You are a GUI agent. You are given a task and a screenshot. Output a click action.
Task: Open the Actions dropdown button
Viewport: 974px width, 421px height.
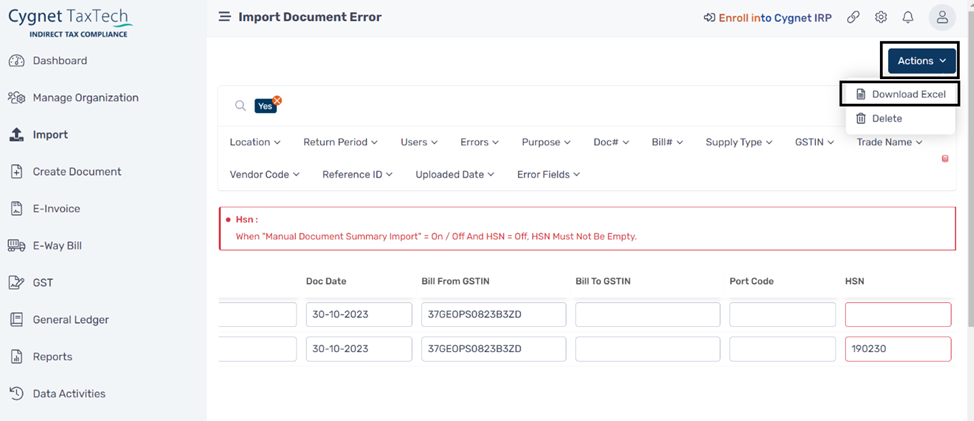(921, 61)
